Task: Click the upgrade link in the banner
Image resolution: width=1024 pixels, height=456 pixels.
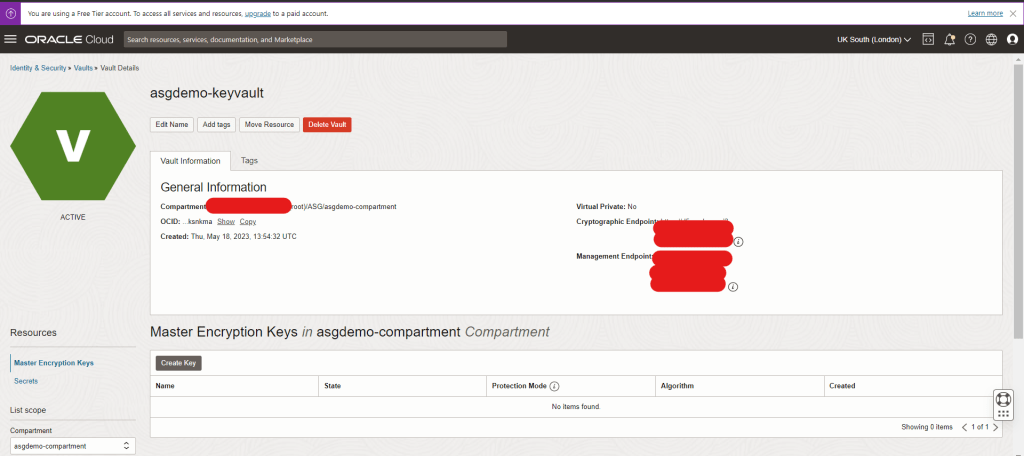Action: [259, 14]
